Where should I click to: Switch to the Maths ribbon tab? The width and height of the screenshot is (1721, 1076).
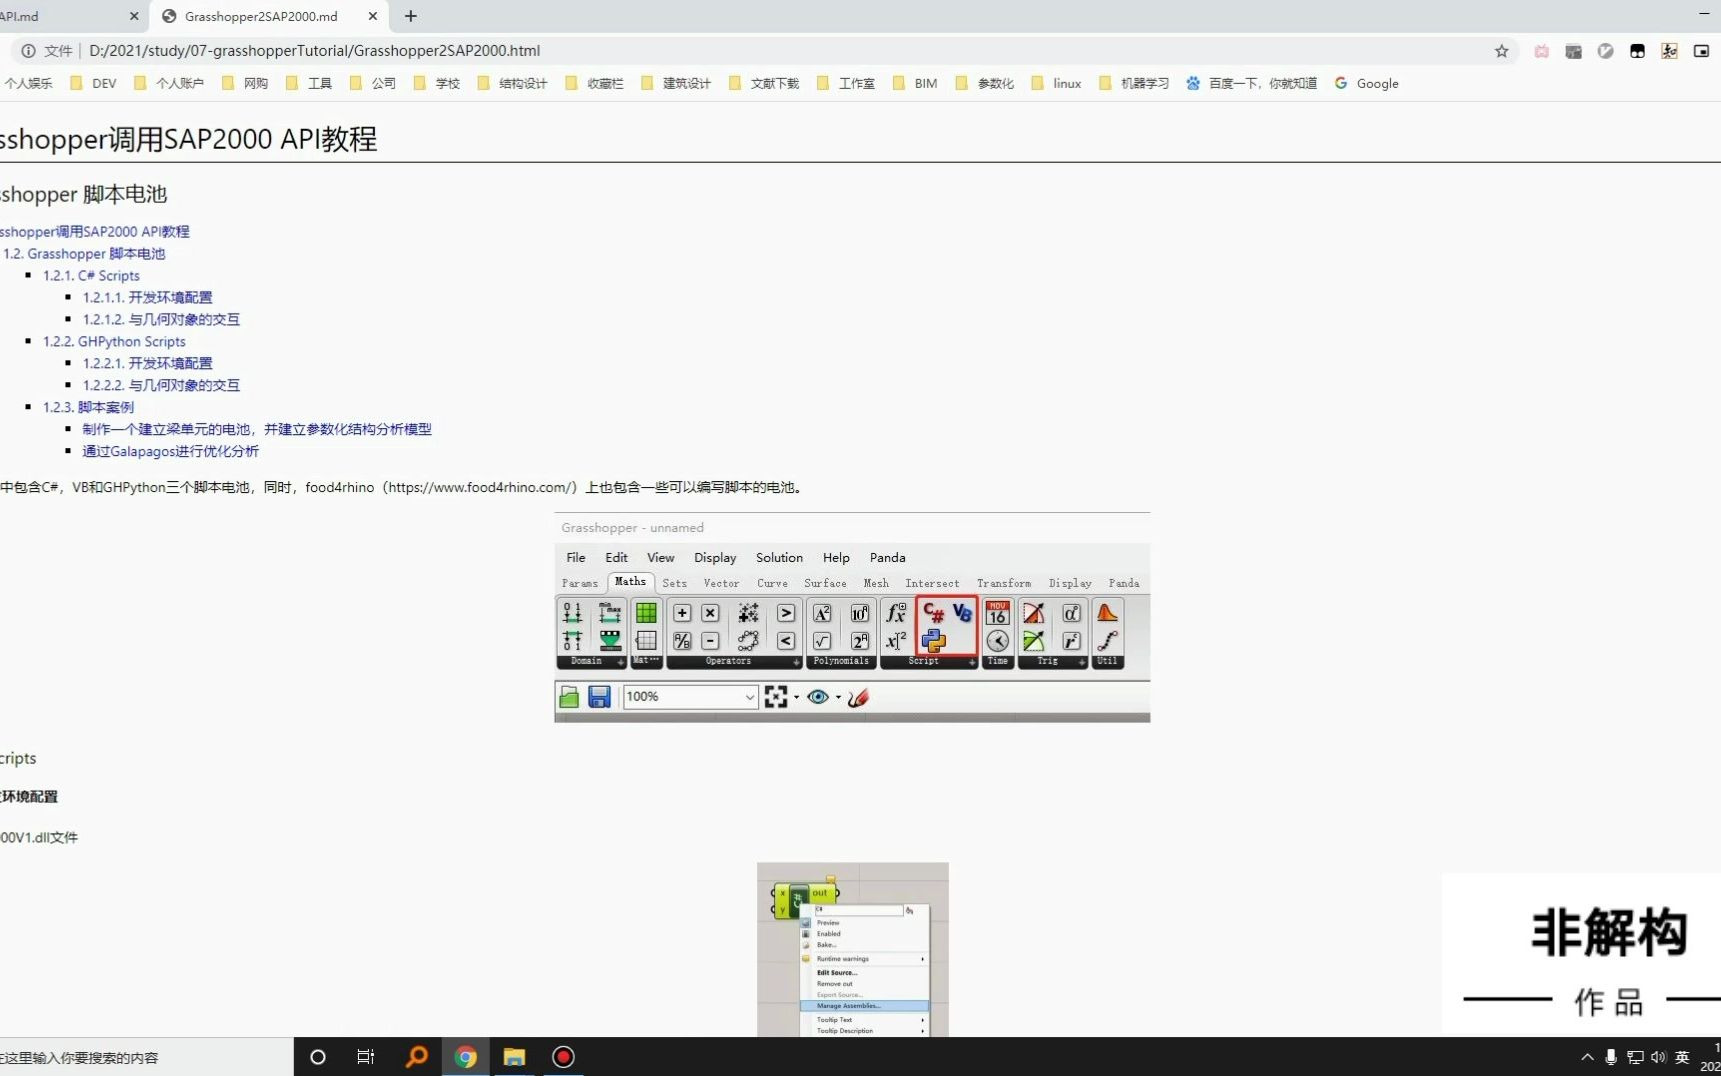point(629,582)
